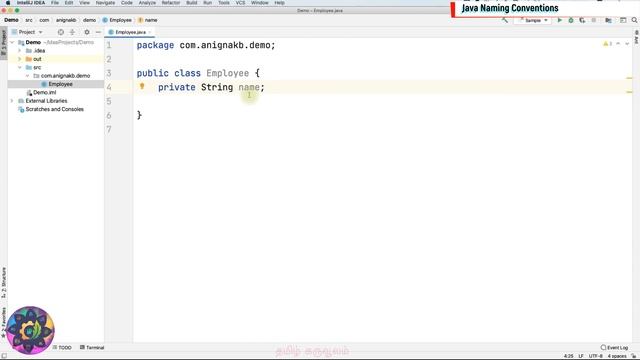Screen dimensions: 640x360
Task: Close the Employee.java editor tab
Action: point(150,32)
